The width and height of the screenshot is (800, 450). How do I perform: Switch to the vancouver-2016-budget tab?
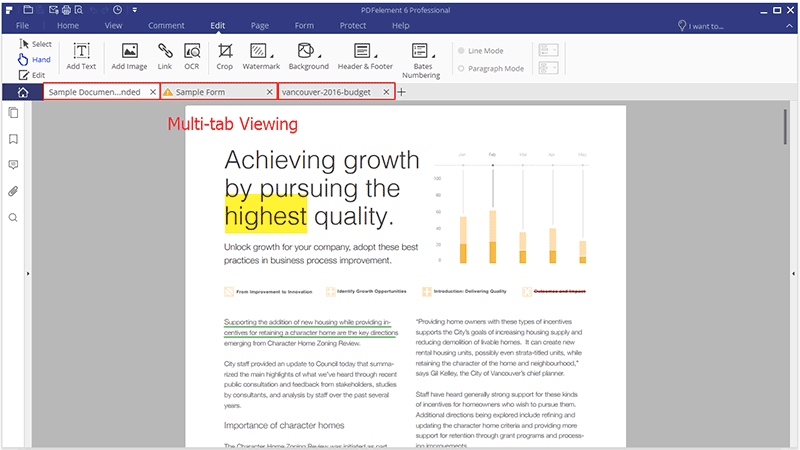click(327, 92)
